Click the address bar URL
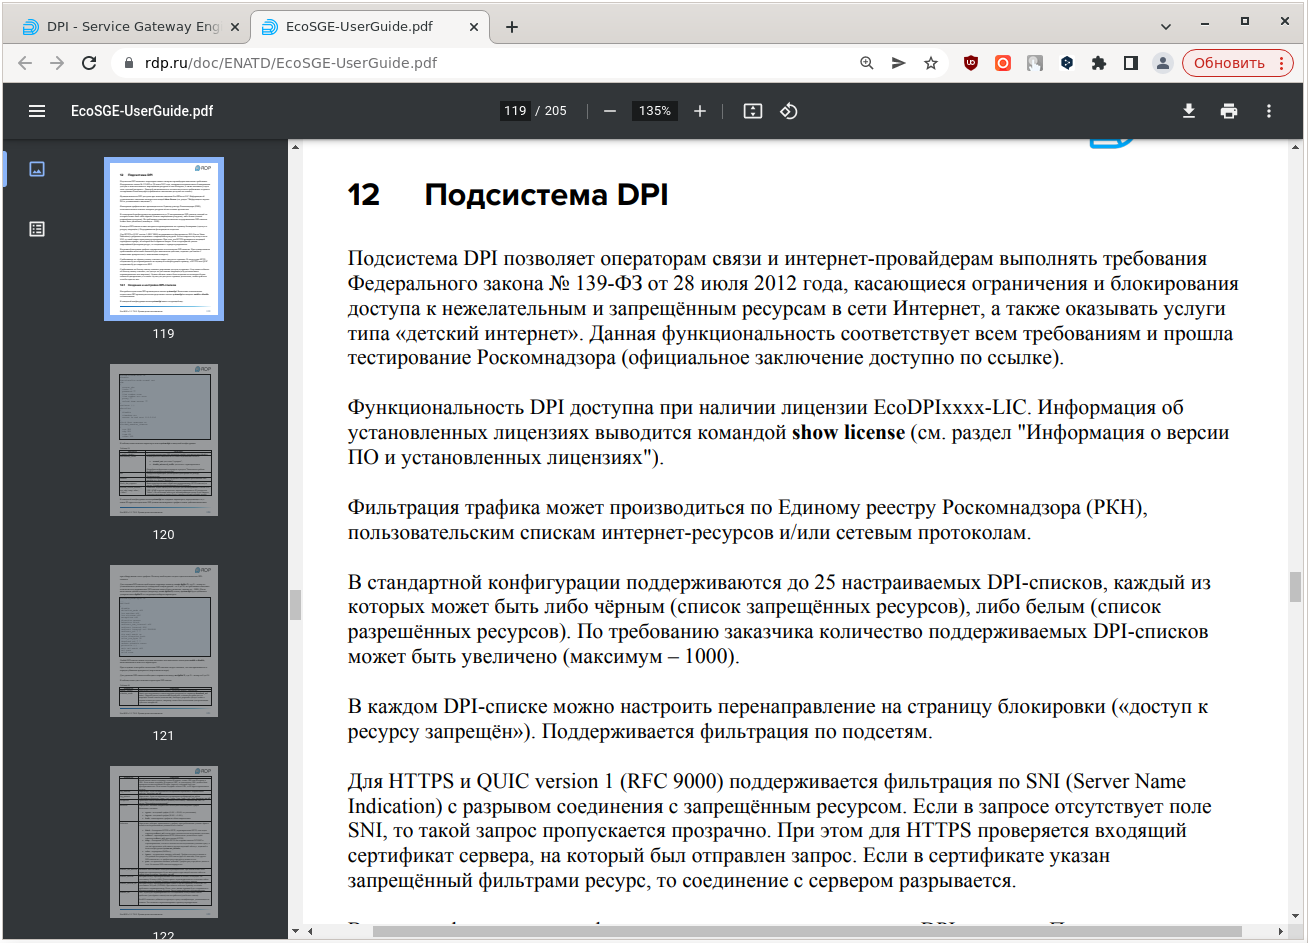The height and width of the screenshot is (943, 1308). 291,63
